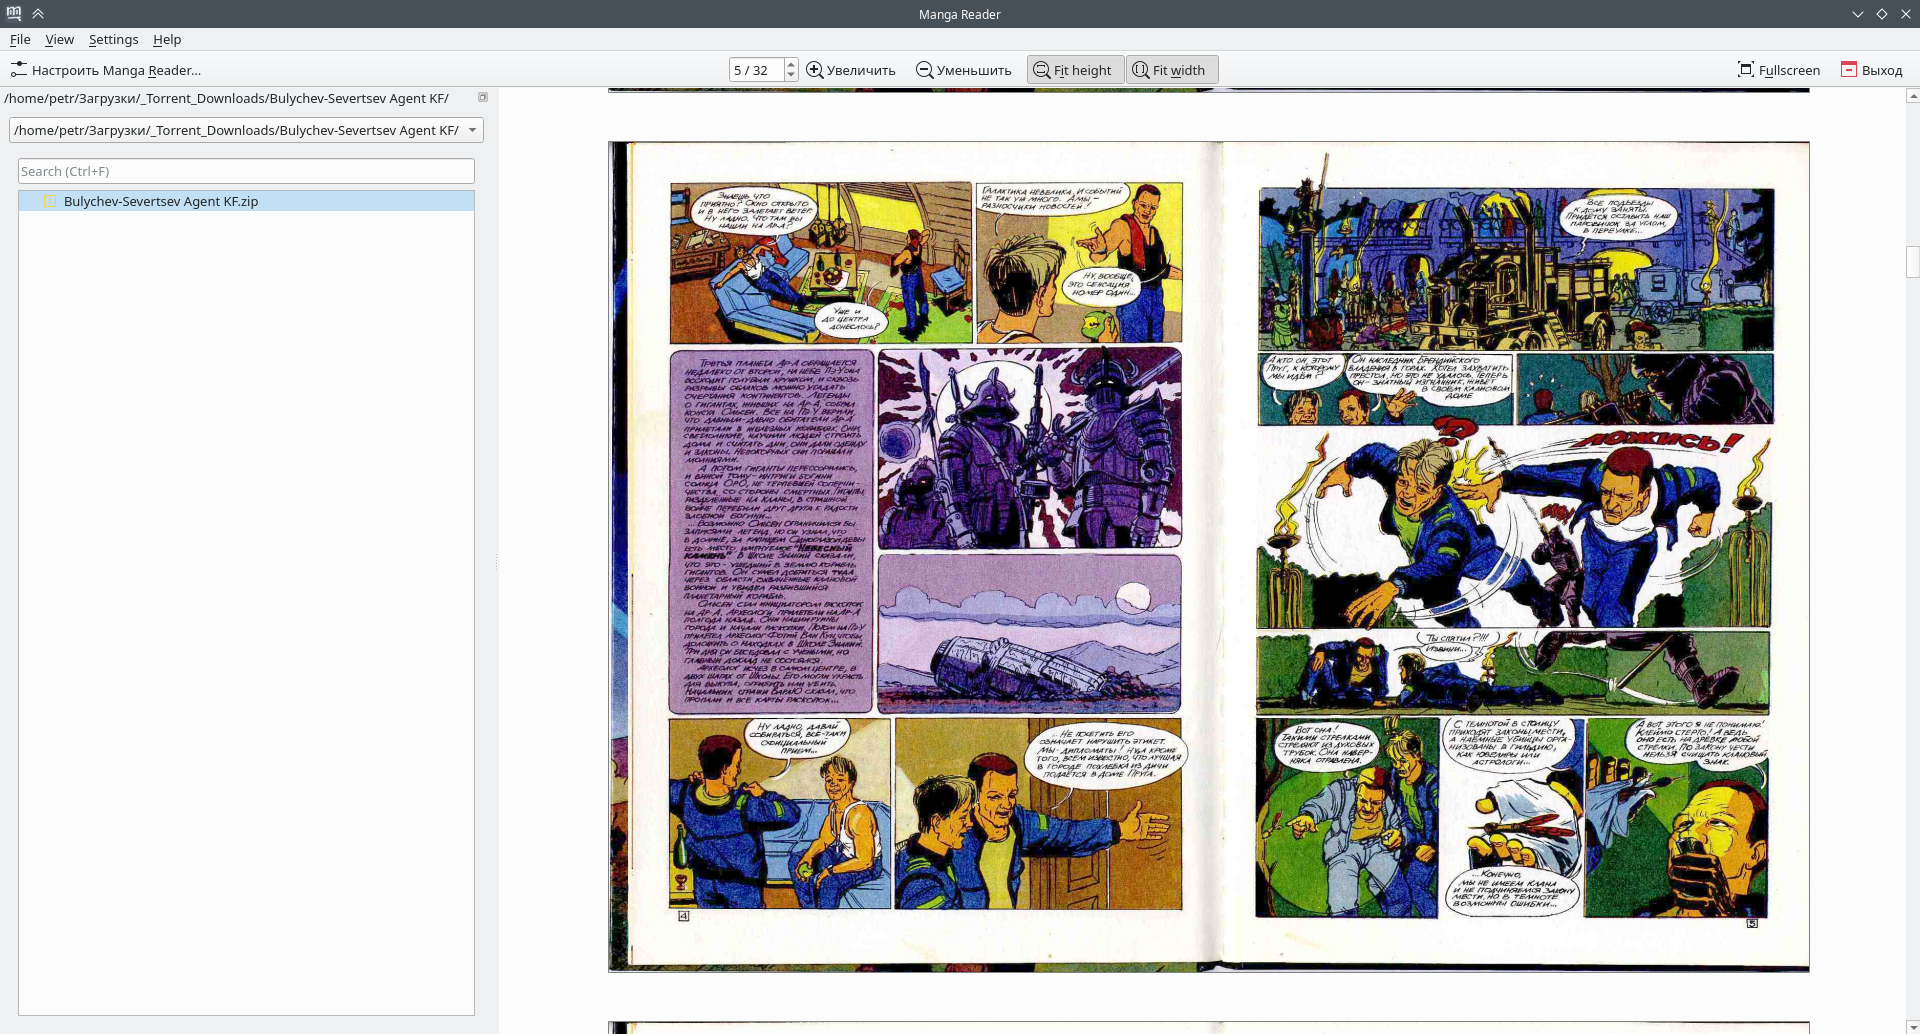
Task: Click the zoom-in magnifier icon
Action: point(815,70)
